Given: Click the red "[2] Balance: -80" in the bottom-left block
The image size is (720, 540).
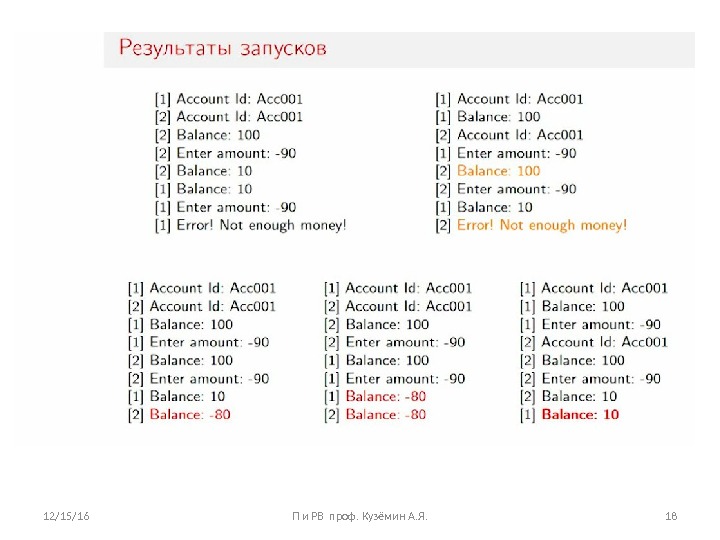Looking at the screenshot, I should (x=179, y=414).
